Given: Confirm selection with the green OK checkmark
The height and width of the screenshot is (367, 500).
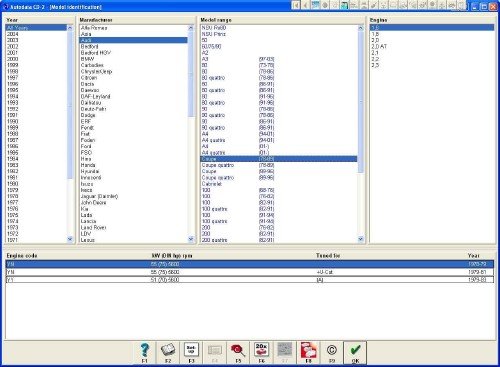Looking at the screenshot, I should tap(355, 352).
